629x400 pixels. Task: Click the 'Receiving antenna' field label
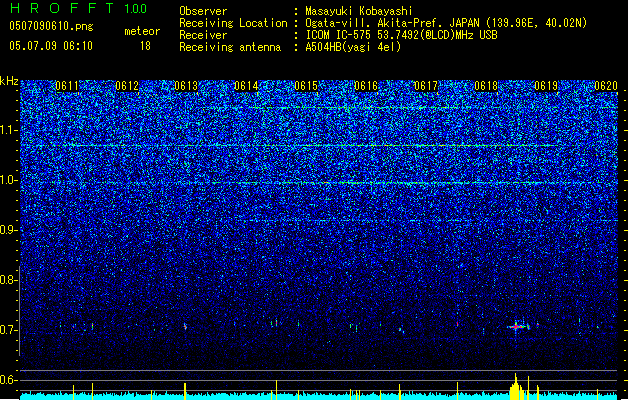tap(230, 47)
